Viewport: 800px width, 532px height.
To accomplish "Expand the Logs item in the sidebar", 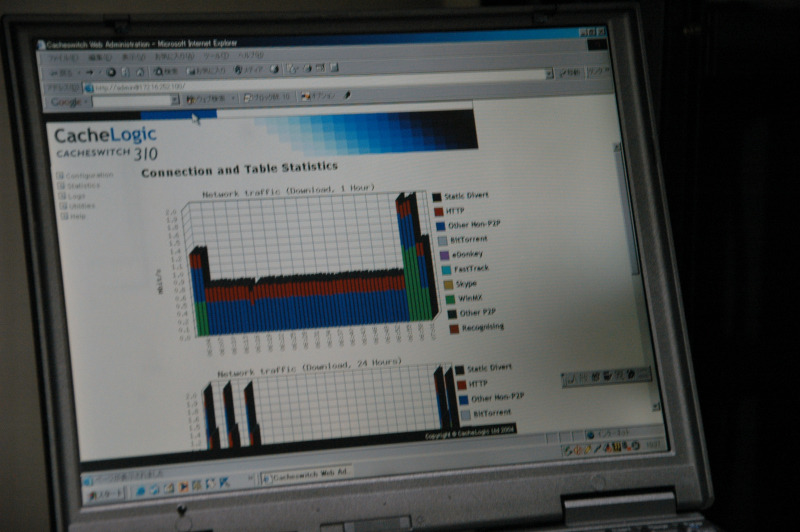I will (72, 196).
